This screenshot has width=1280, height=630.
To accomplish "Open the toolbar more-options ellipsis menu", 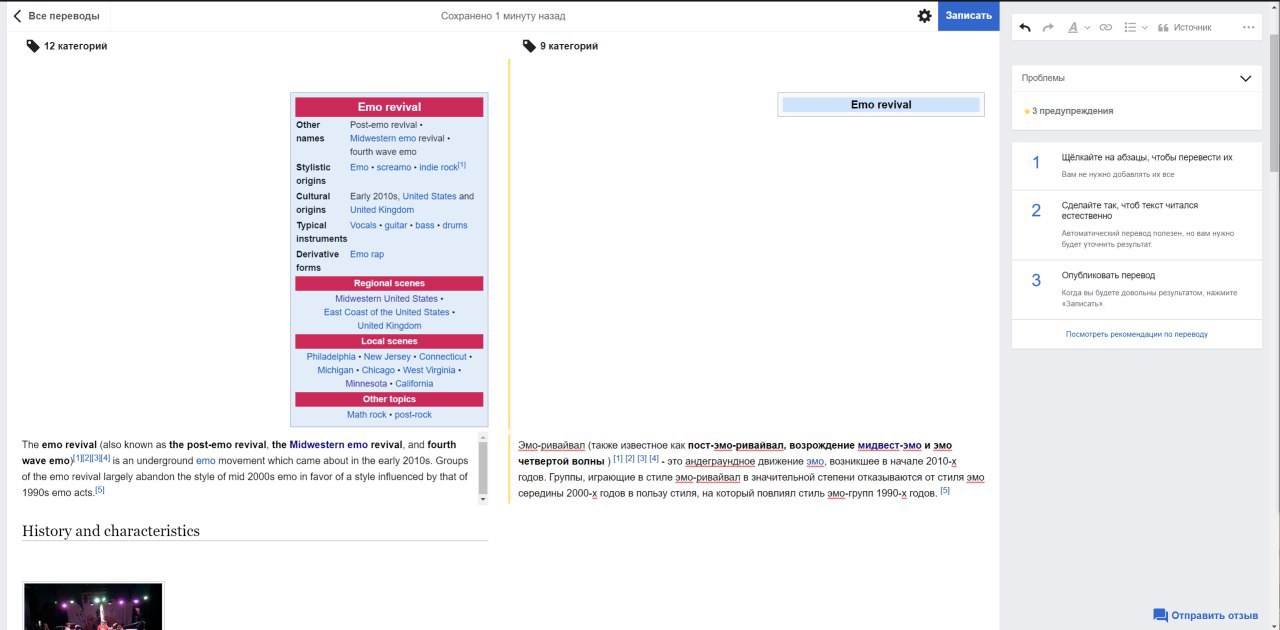I will pyautogui.click(x=1248, y=27).
